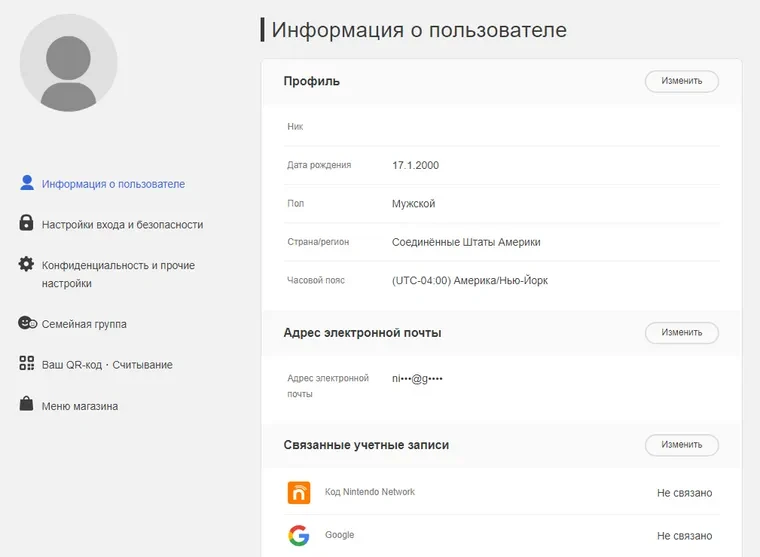Click Не связано status next to Google
760x557 pixels.
point(684,536)
